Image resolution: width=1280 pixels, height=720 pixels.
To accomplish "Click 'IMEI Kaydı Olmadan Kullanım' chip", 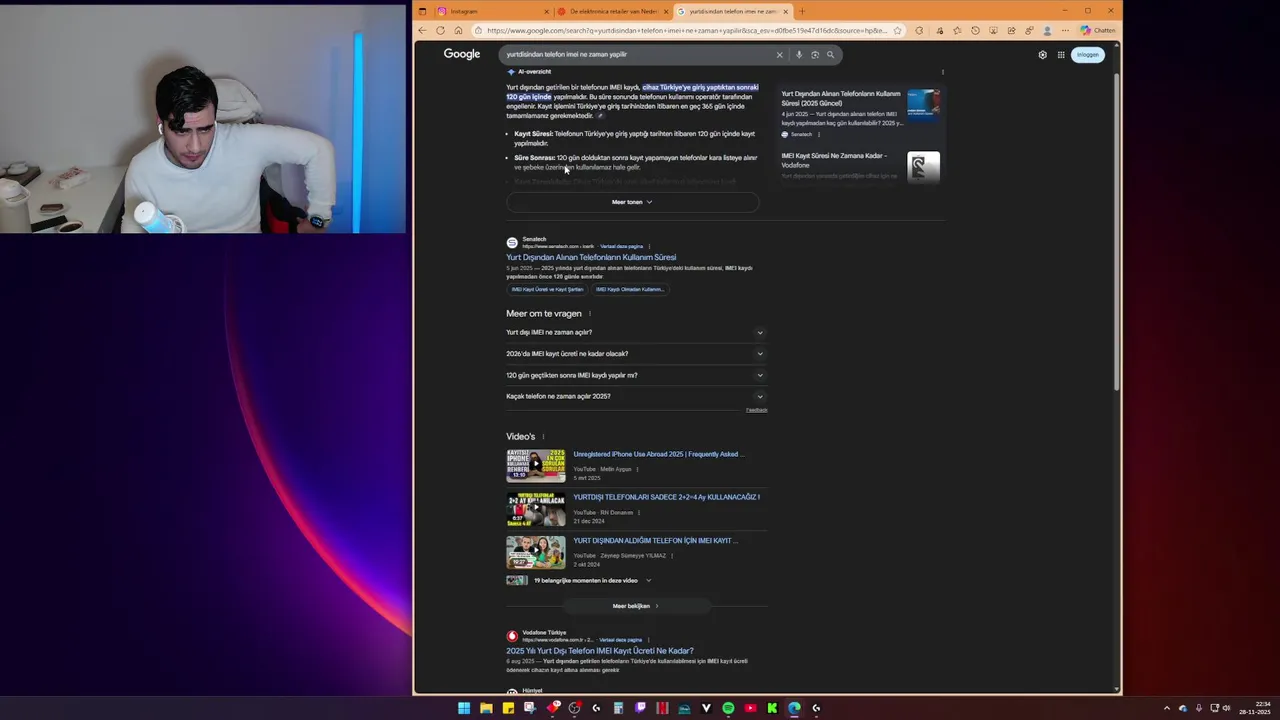I will coord(629,289).
